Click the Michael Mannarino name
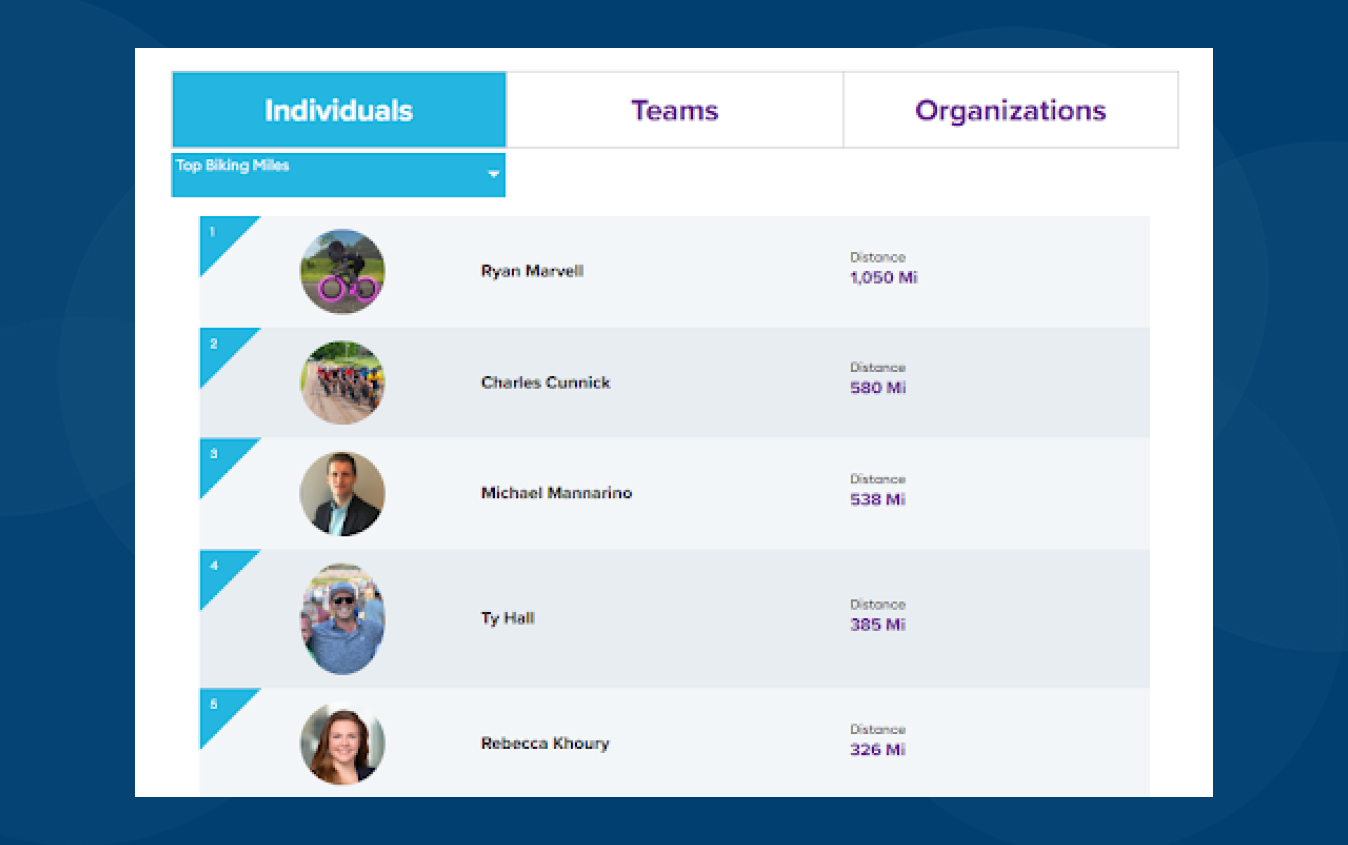1348x845 pixels. click(556, 493)
